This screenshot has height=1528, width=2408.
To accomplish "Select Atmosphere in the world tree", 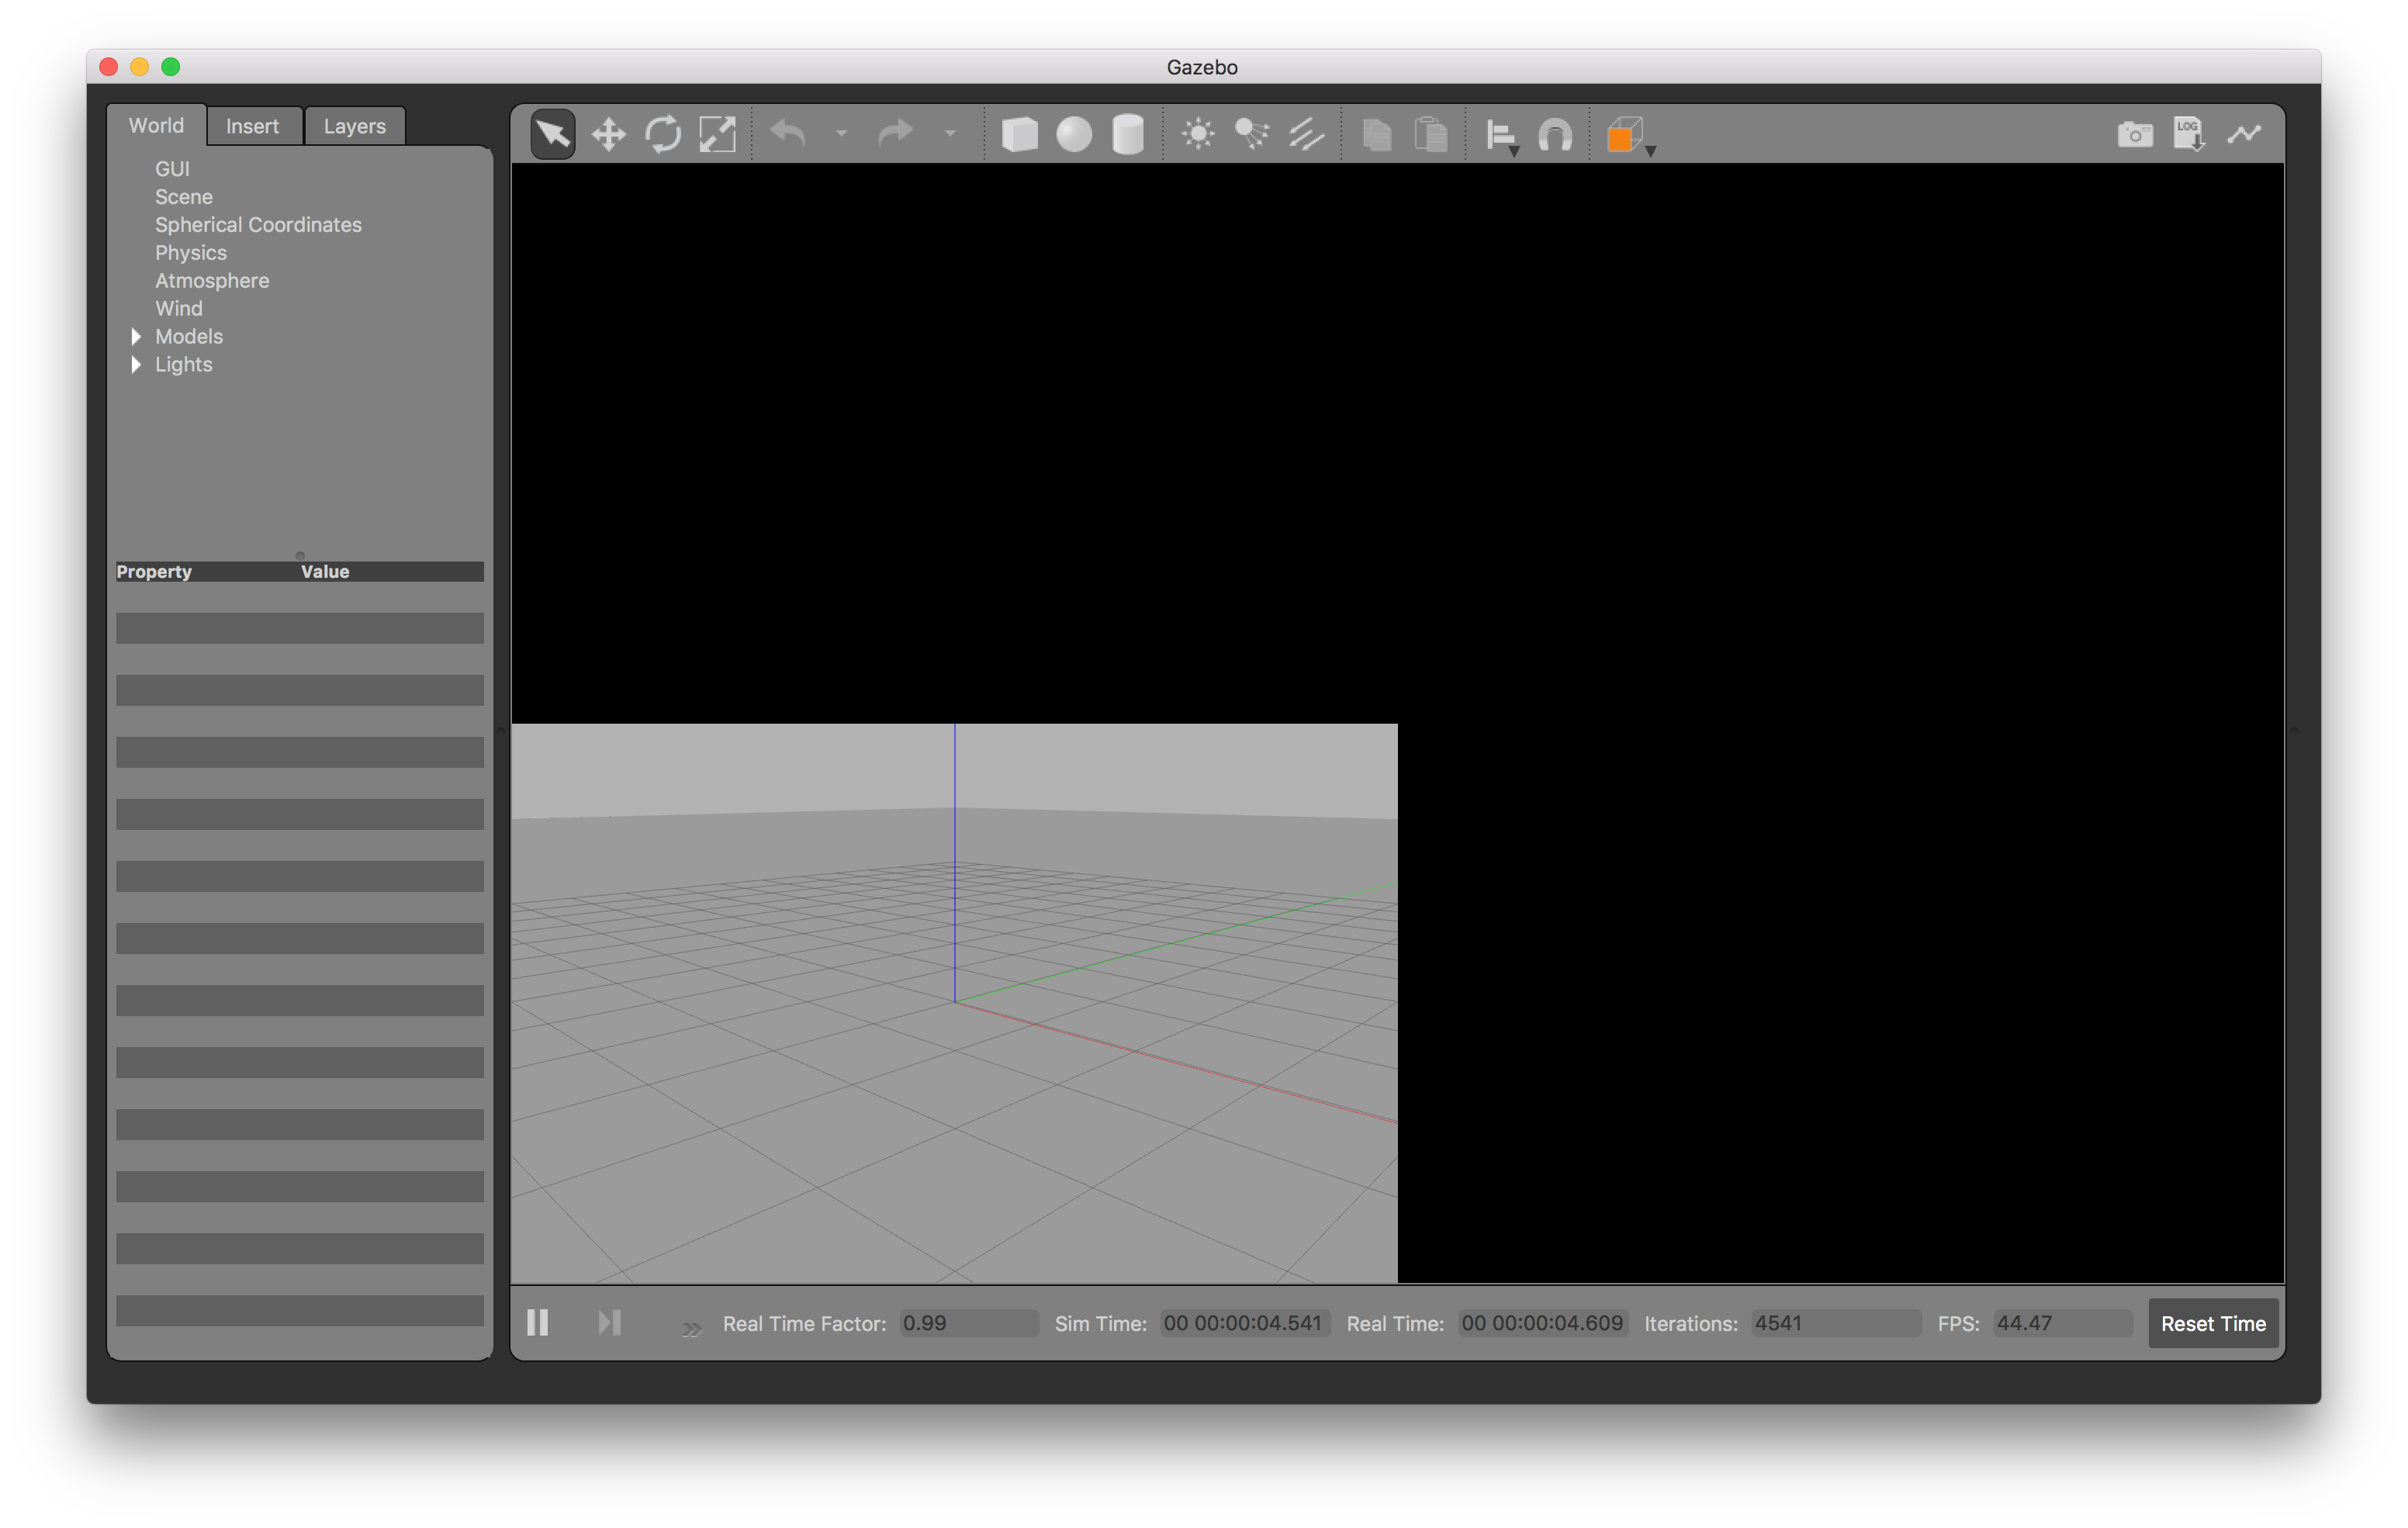I will (x=212, y=281).
